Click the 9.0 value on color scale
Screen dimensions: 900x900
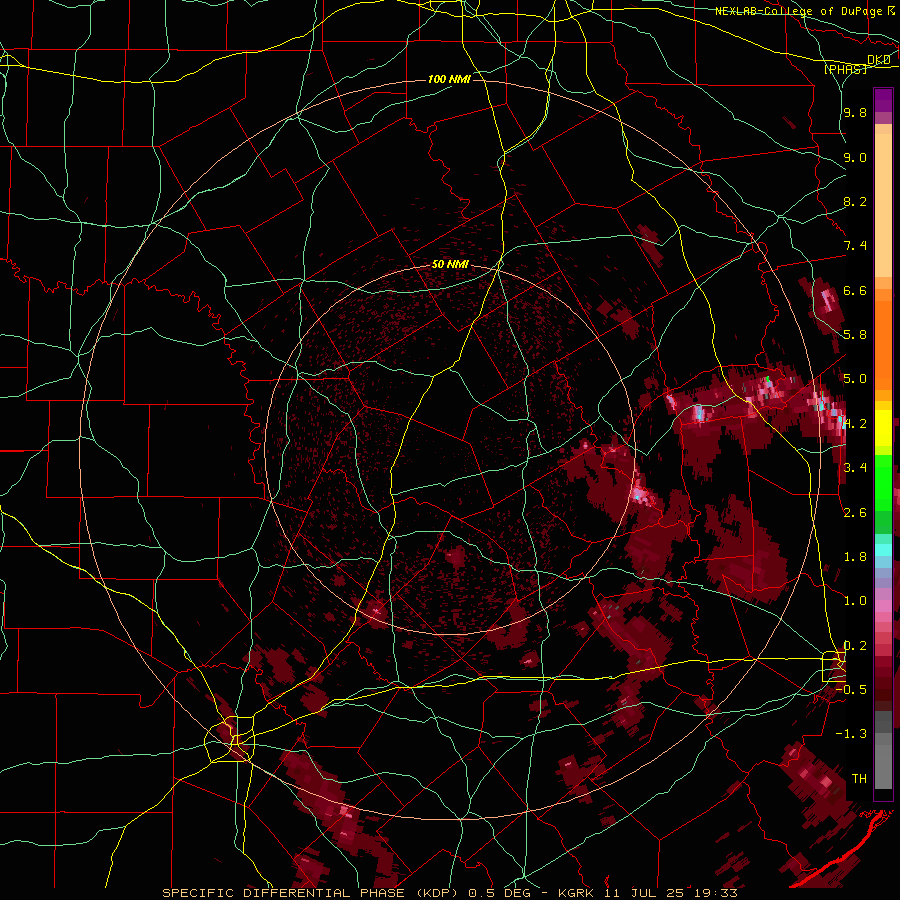(855, 157)
